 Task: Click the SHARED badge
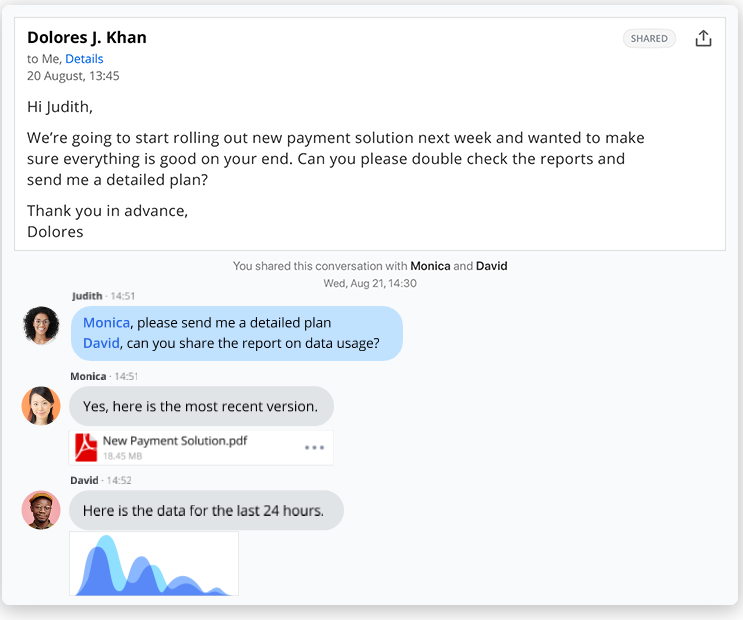[x=649, y=39]
